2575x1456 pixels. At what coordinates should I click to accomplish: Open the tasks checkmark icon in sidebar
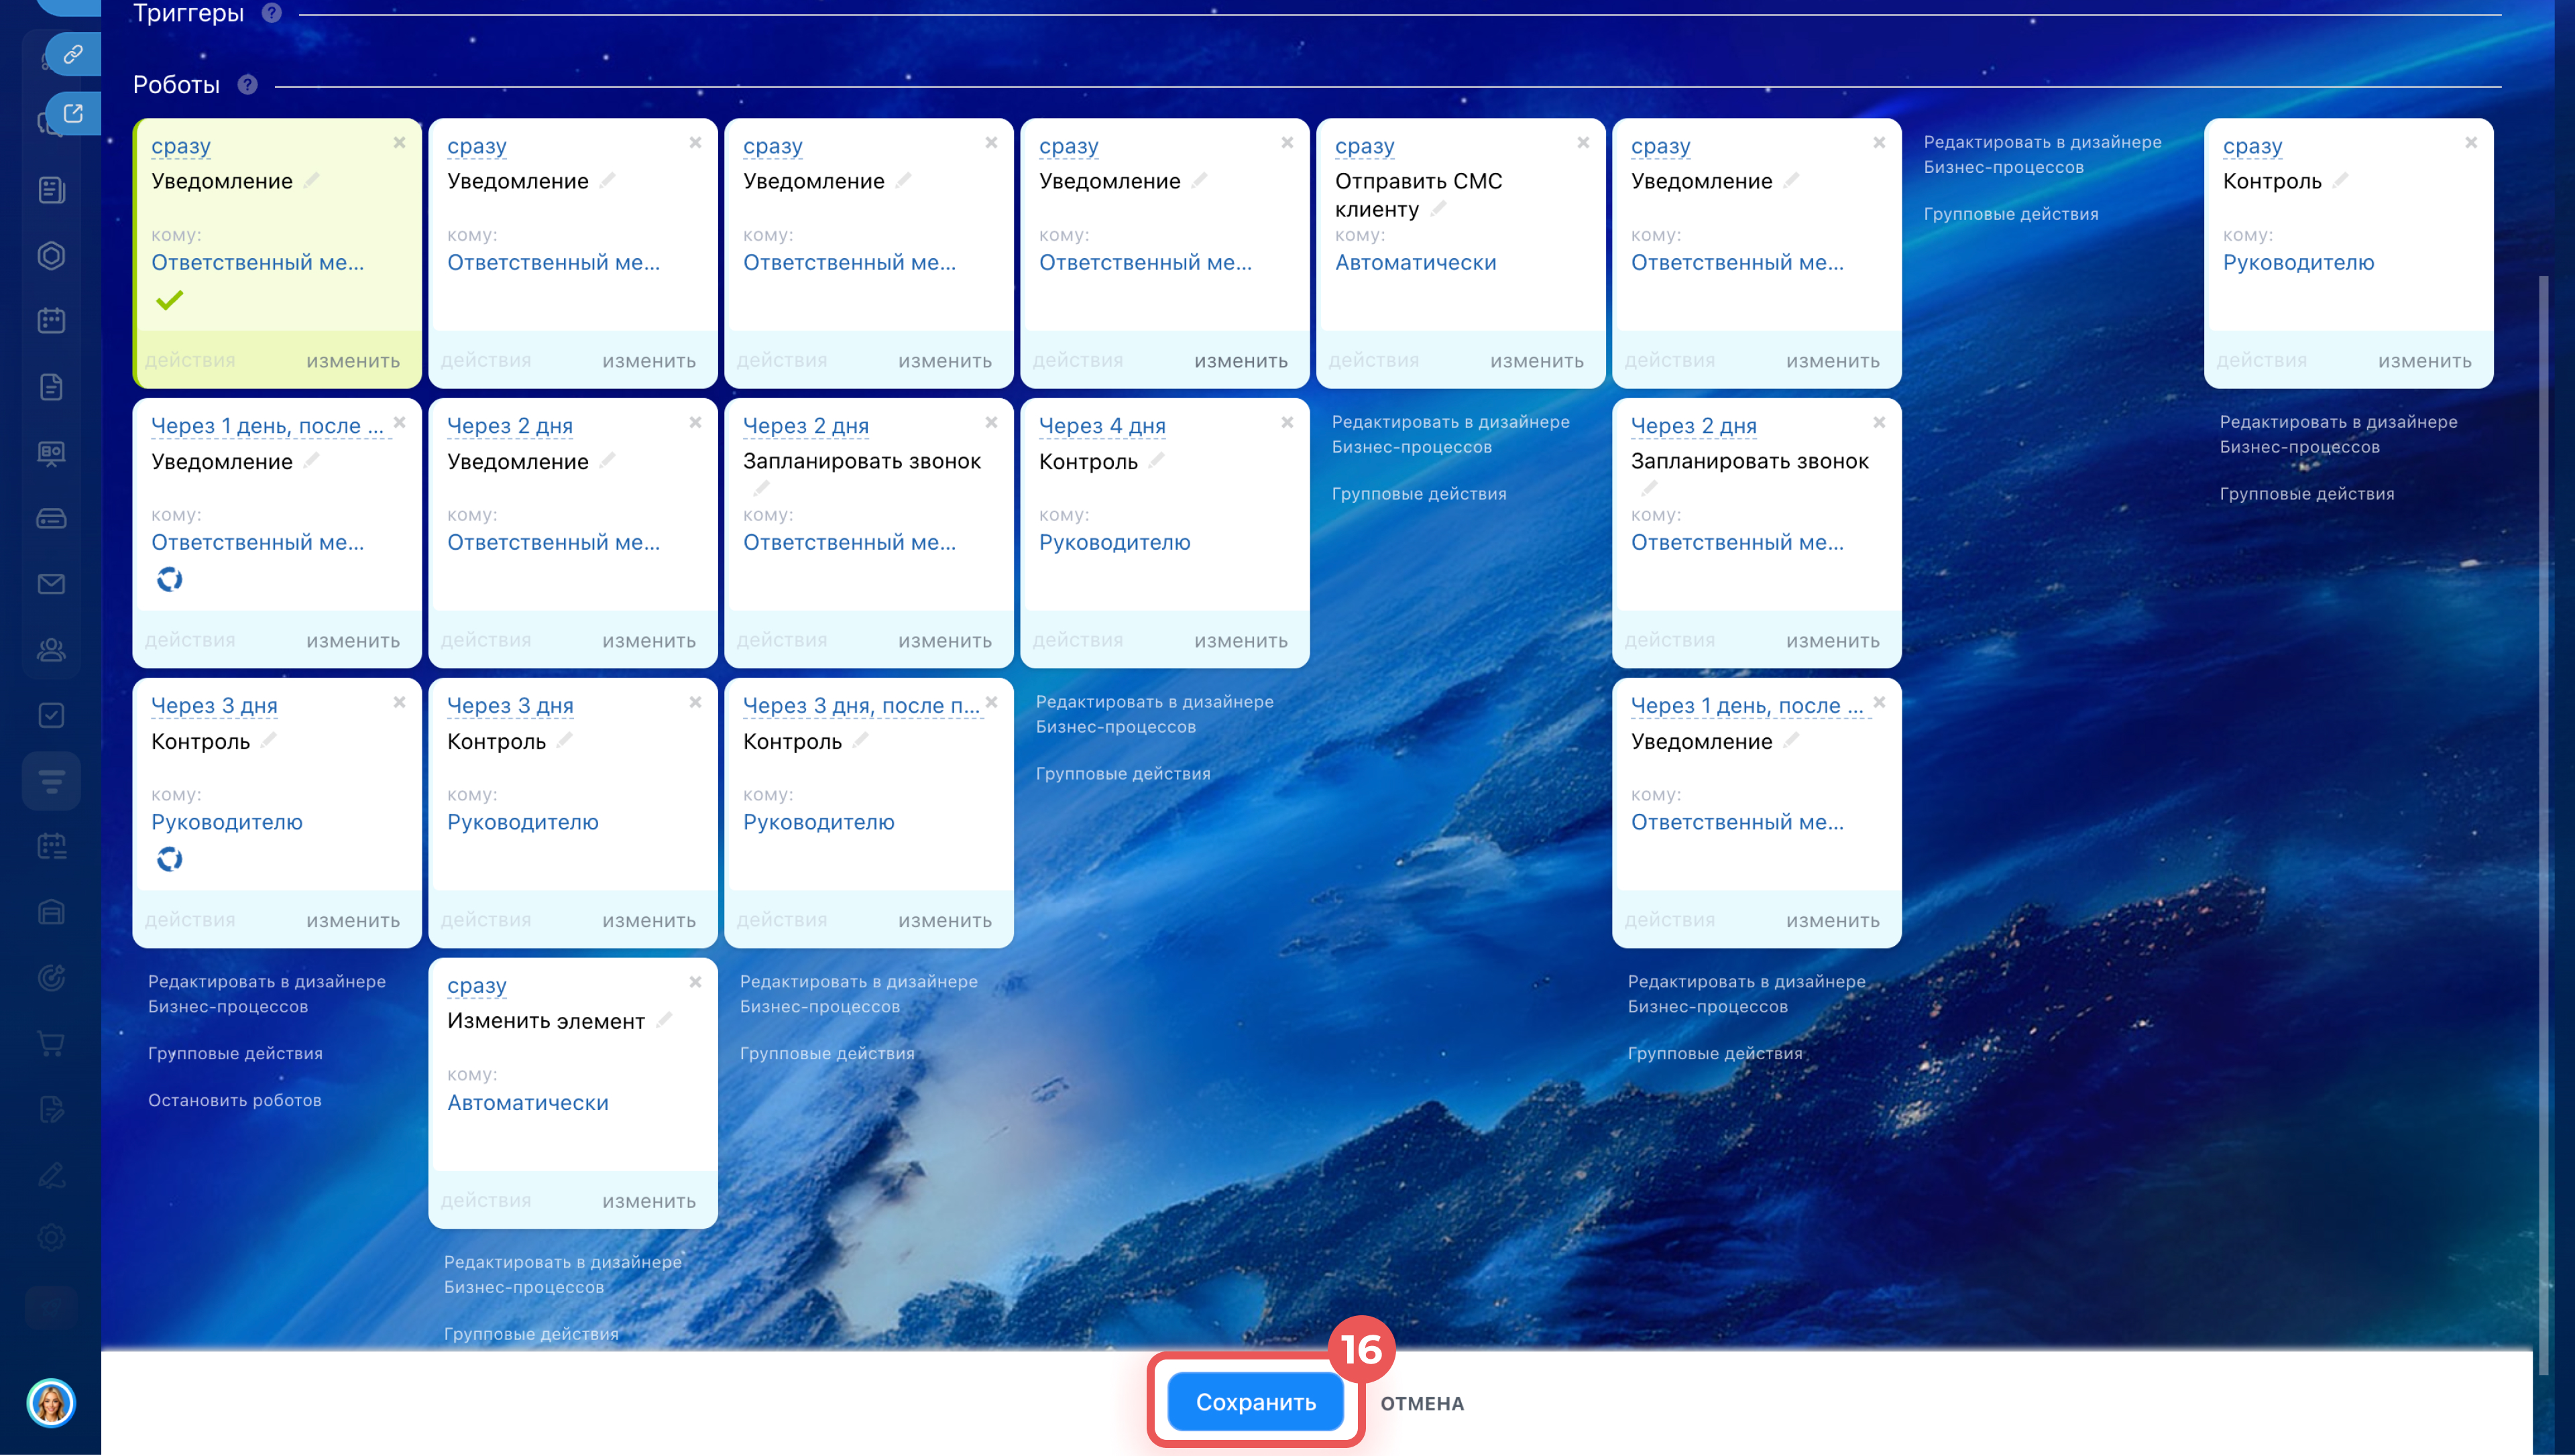(x=51, y=715)
